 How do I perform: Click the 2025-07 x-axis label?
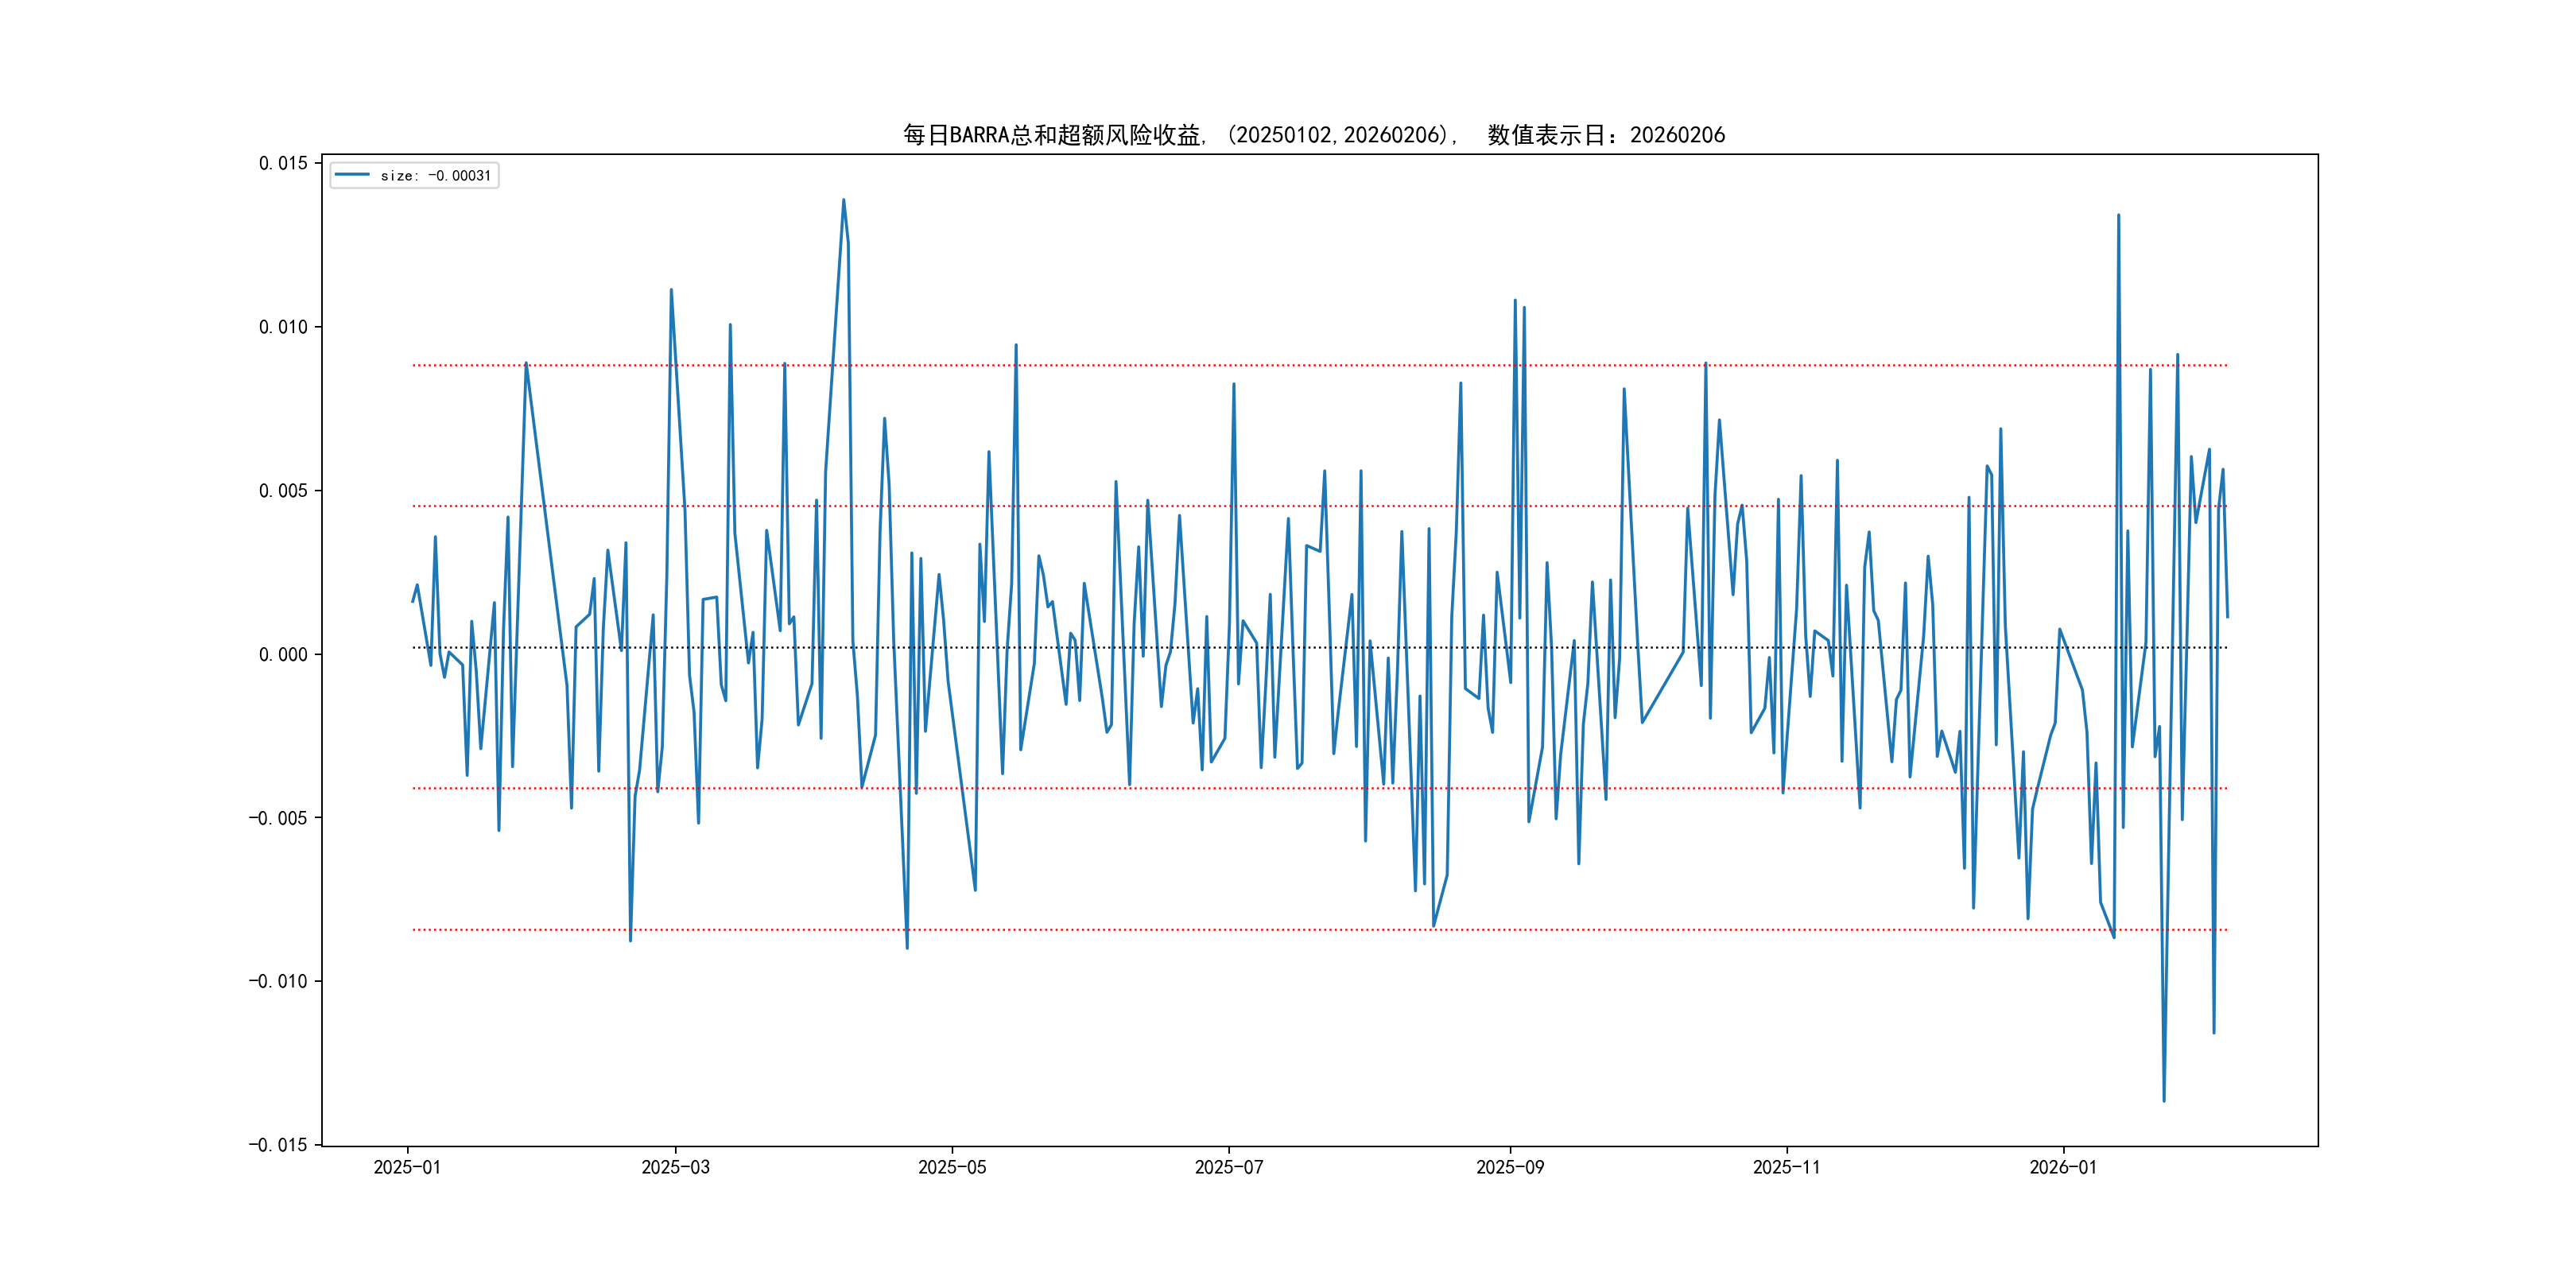pyautogui.click(x=1229, y=1167)
